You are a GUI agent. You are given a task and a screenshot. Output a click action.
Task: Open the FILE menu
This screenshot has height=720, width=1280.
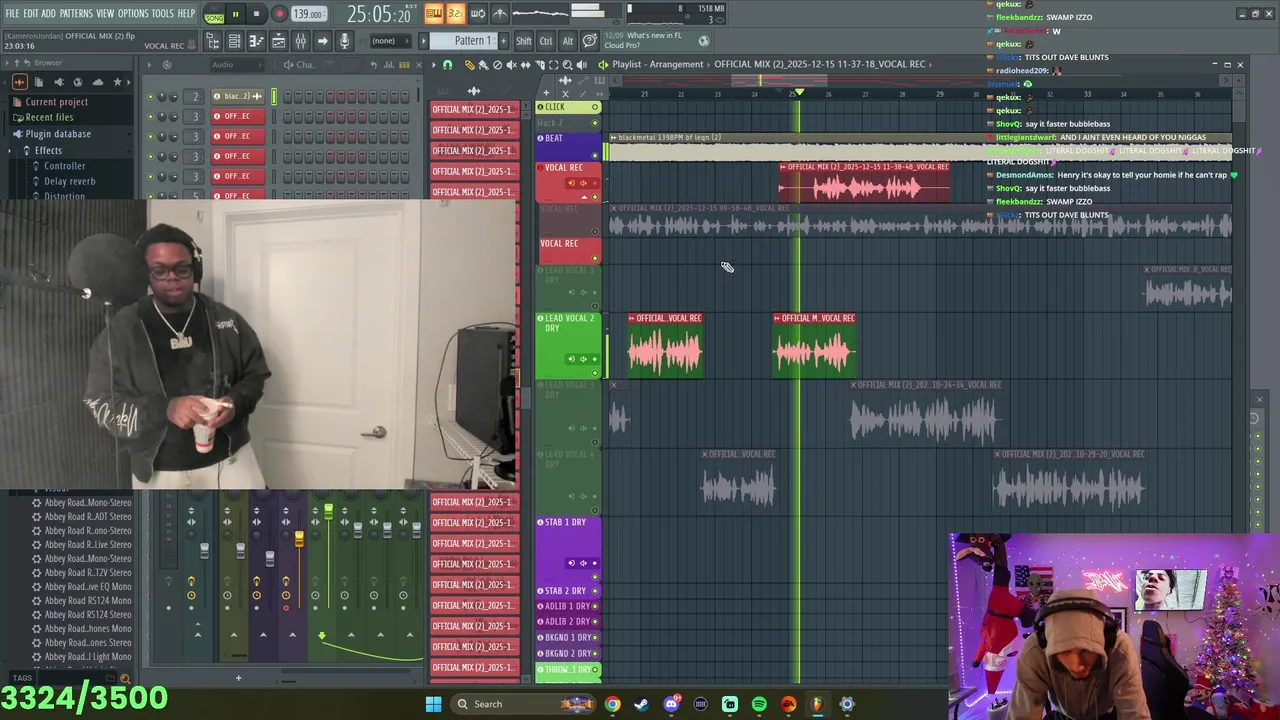(x=12, y=13)
